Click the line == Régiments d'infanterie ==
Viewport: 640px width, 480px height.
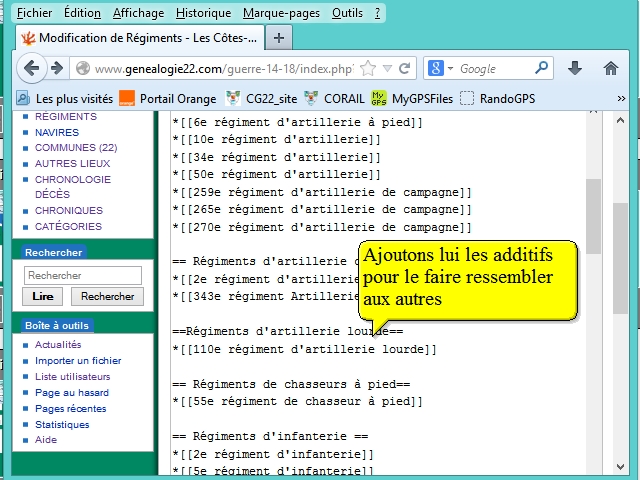click(x=270, y=436)
